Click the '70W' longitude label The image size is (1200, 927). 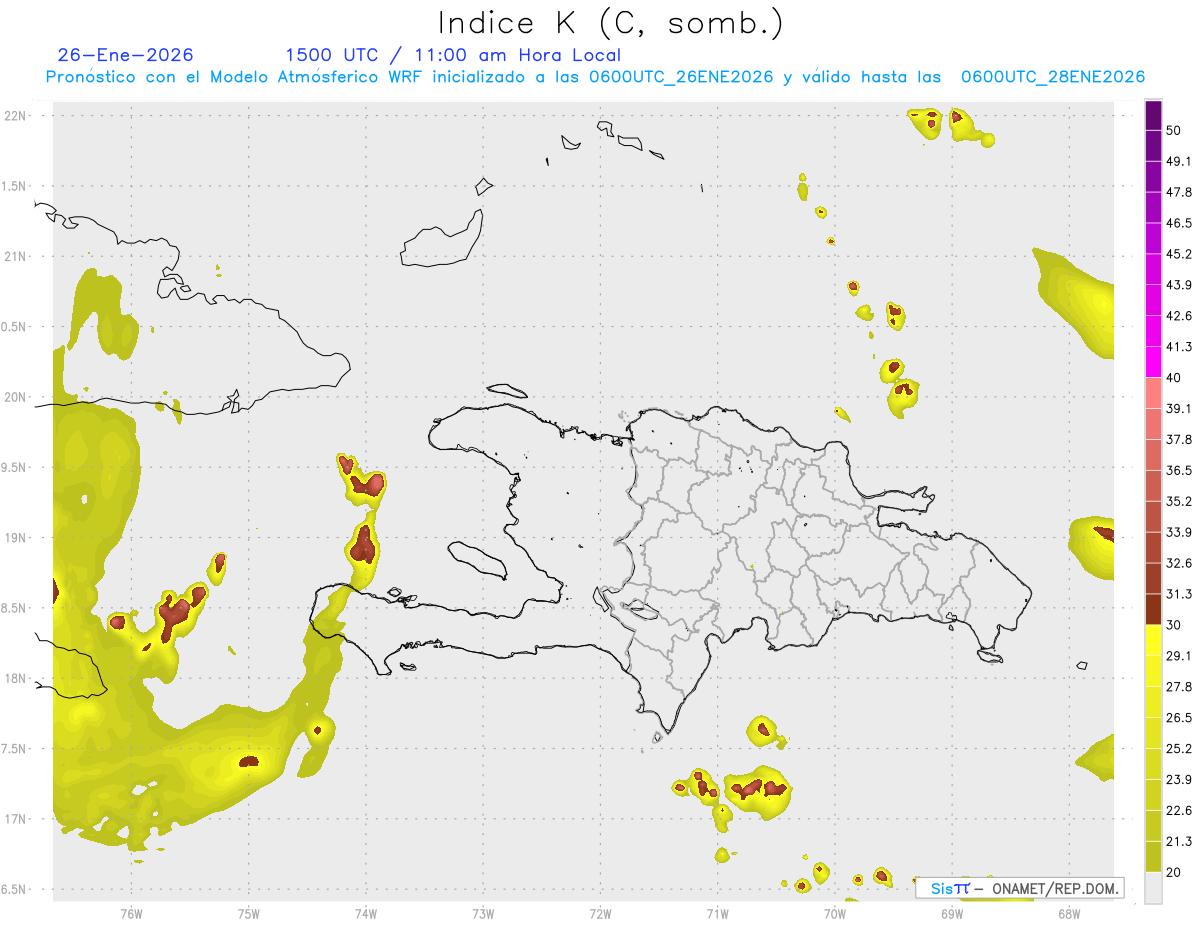[x=835, y=913]
